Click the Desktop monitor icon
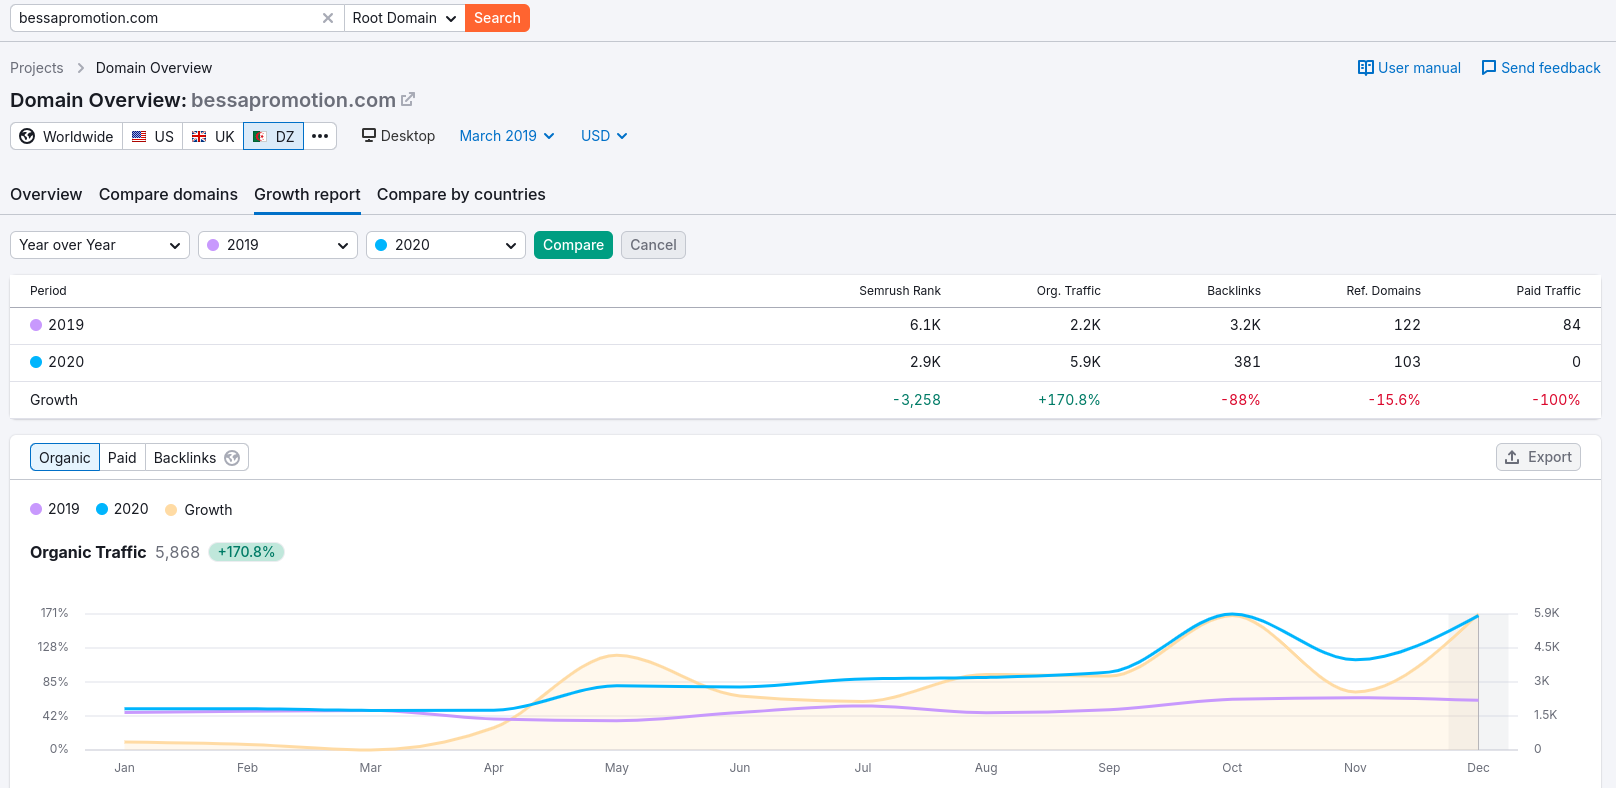The height and width of the screenshot is (788, 1616). 369,135
